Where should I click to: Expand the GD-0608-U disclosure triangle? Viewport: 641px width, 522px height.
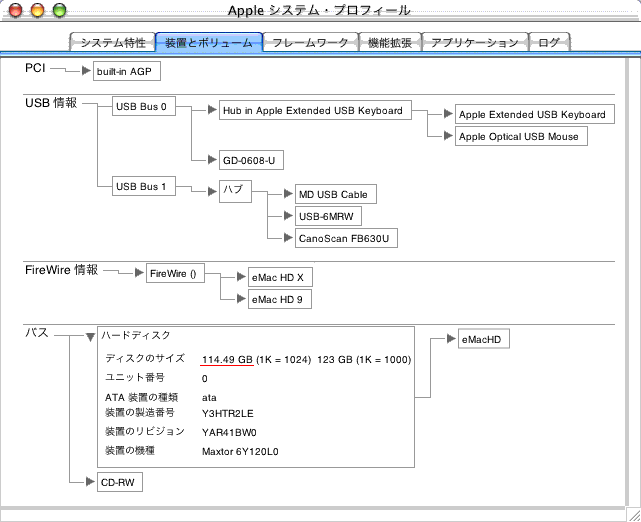coord(212,159)
